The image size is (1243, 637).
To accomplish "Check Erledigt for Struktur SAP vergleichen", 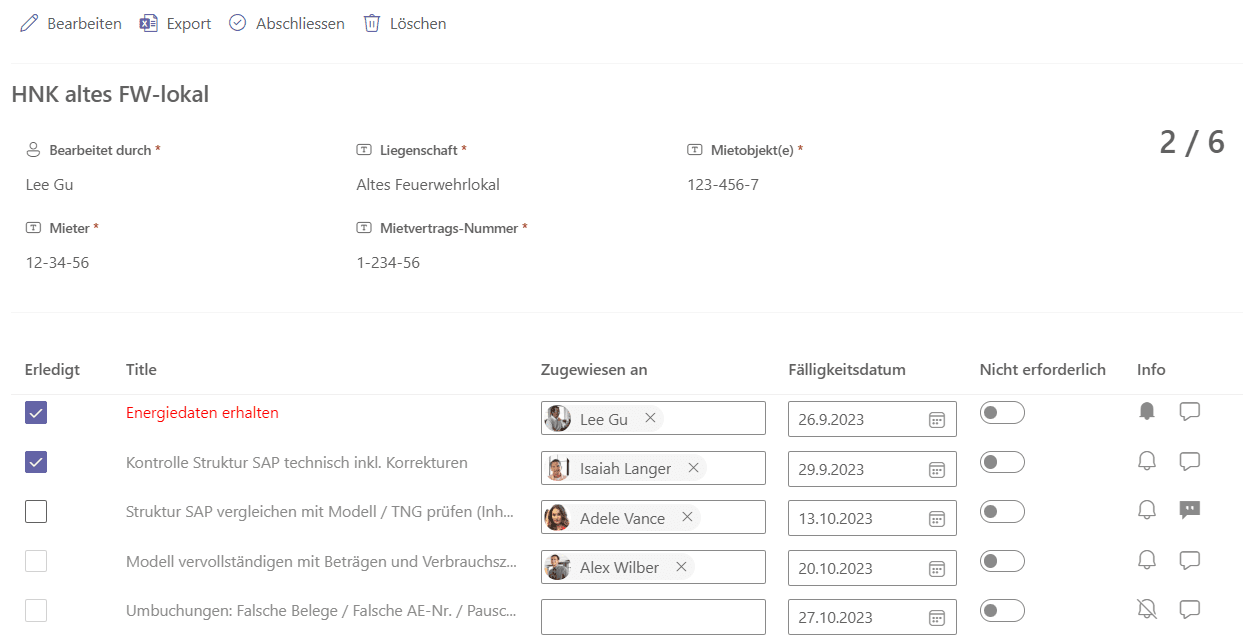I will click(36, 511).
